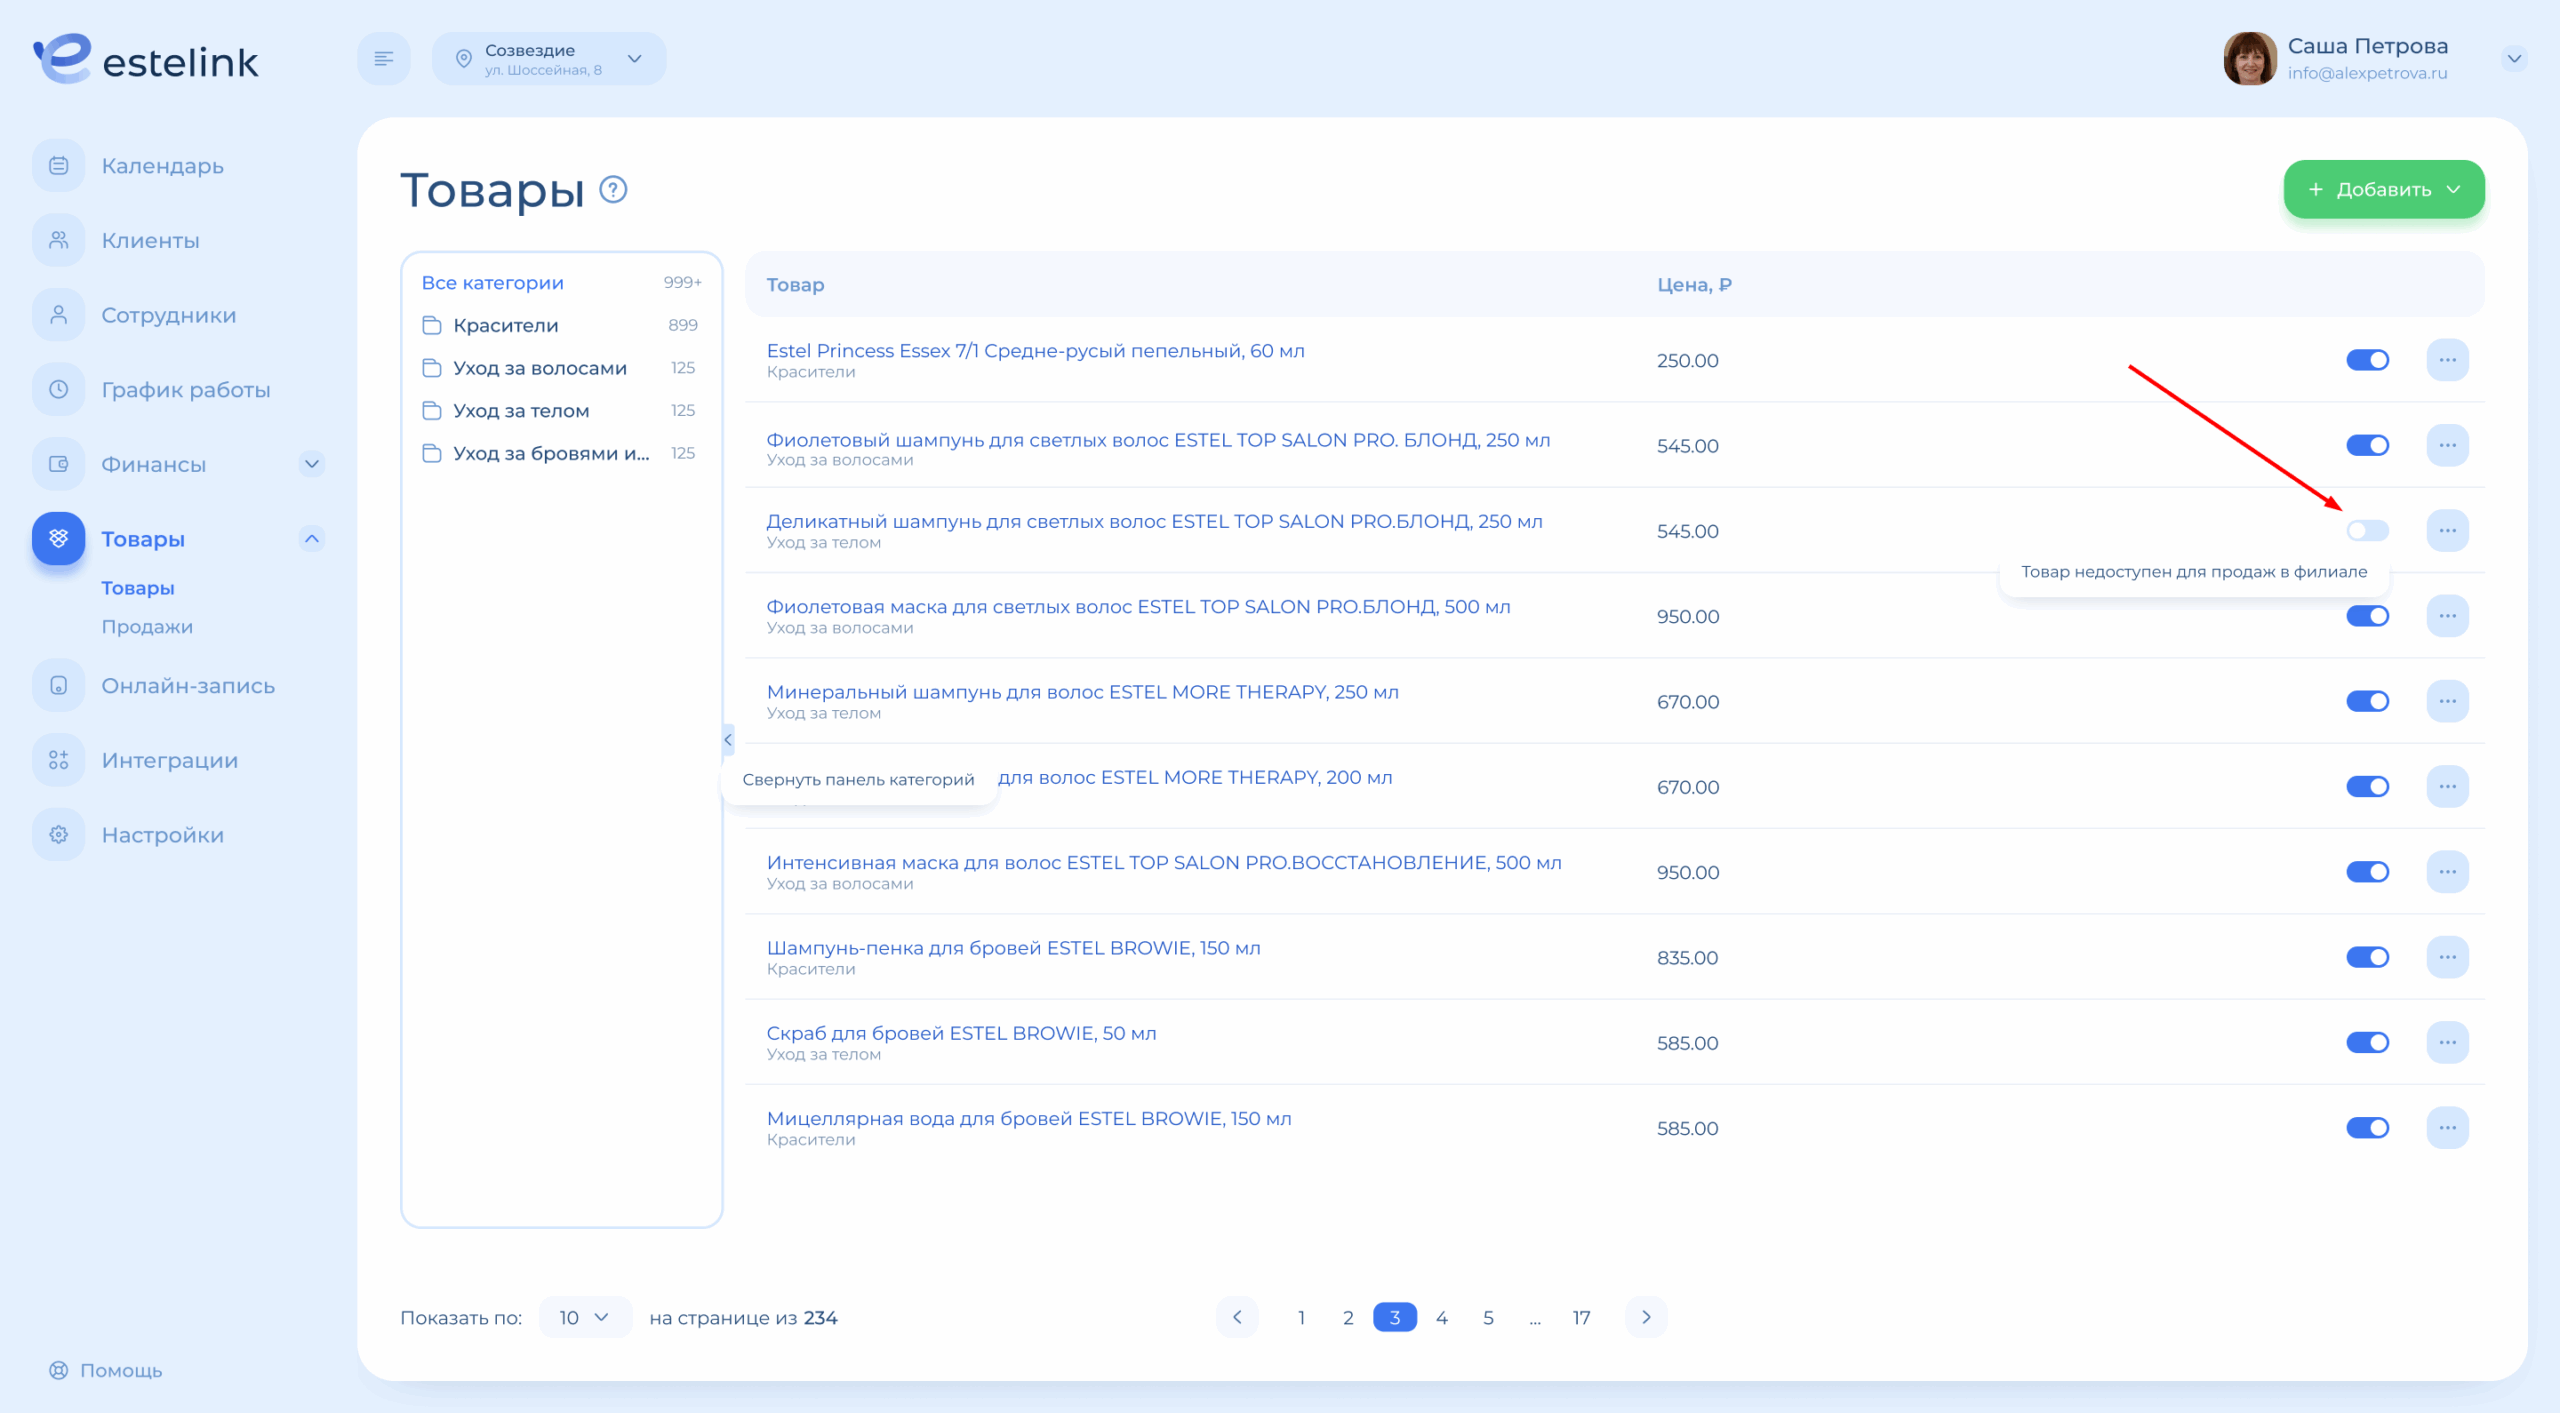Toggle availability of Минеральный шампунь
This screenshot has width=2560, height=1413.
tap(2368, 701)
